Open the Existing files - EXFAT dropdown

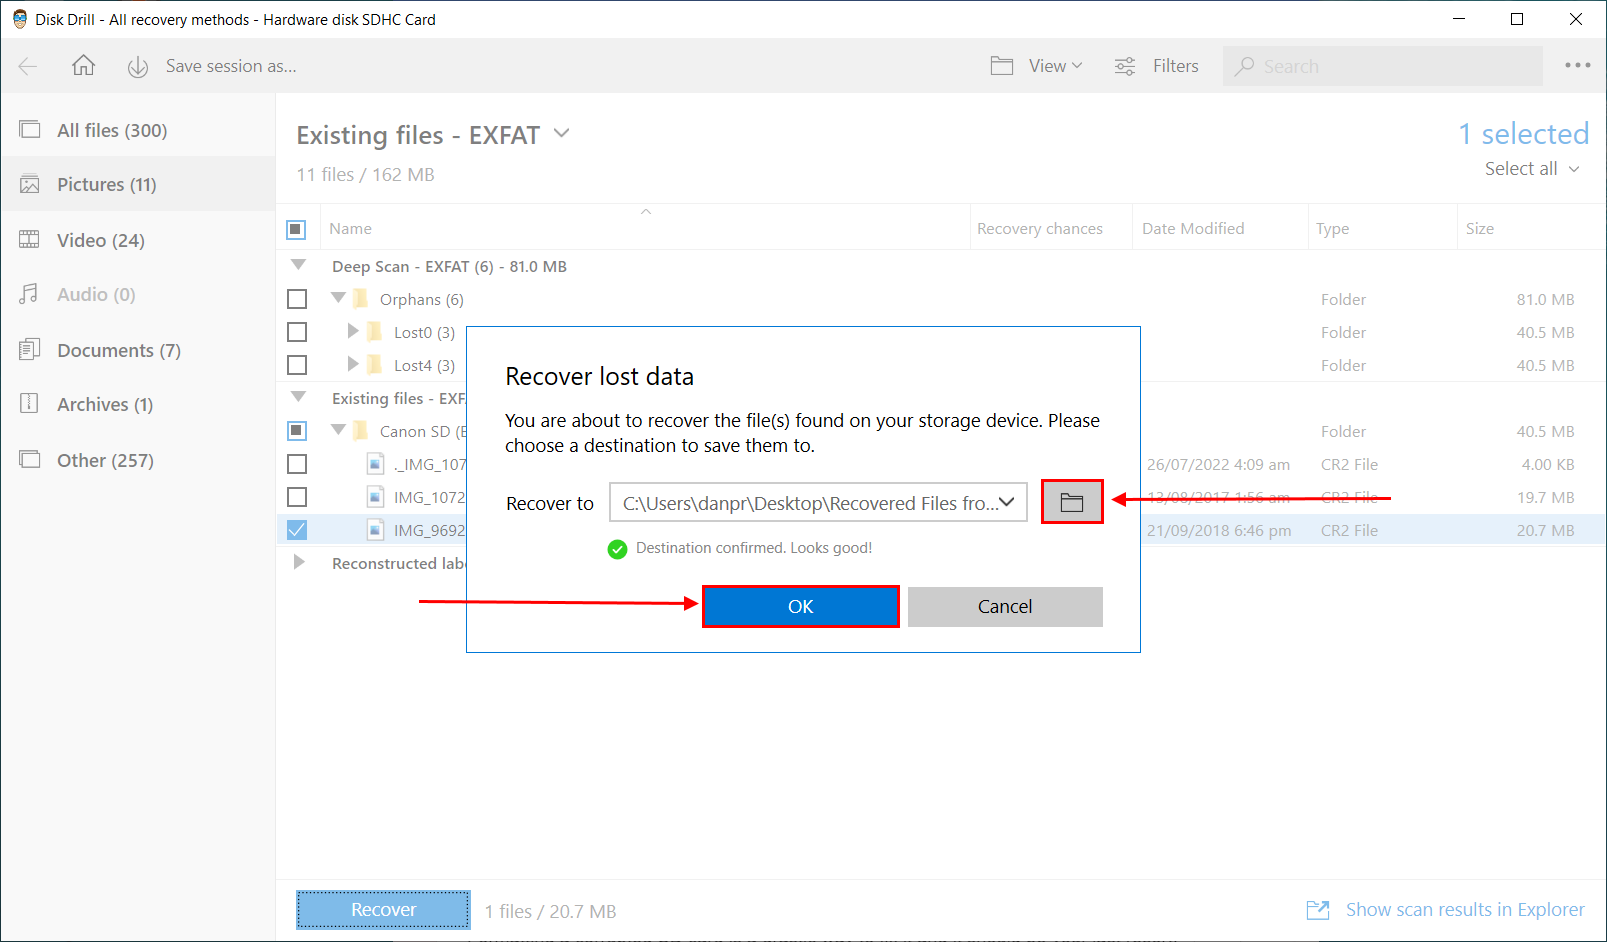pos(562,133)
